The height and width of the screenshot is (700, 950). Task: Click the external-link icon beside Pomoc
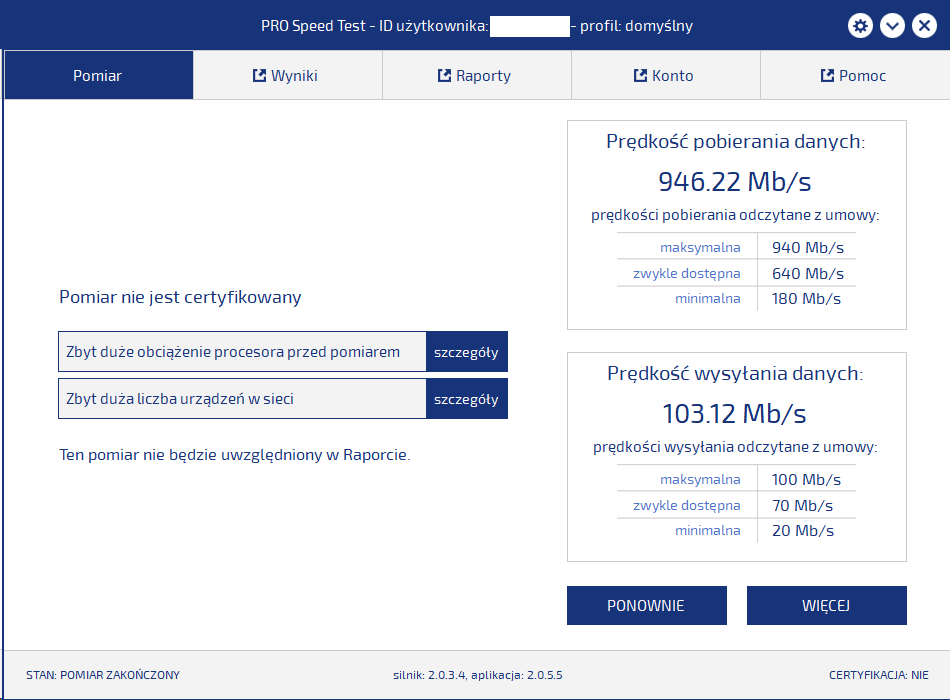coord(827,76)
